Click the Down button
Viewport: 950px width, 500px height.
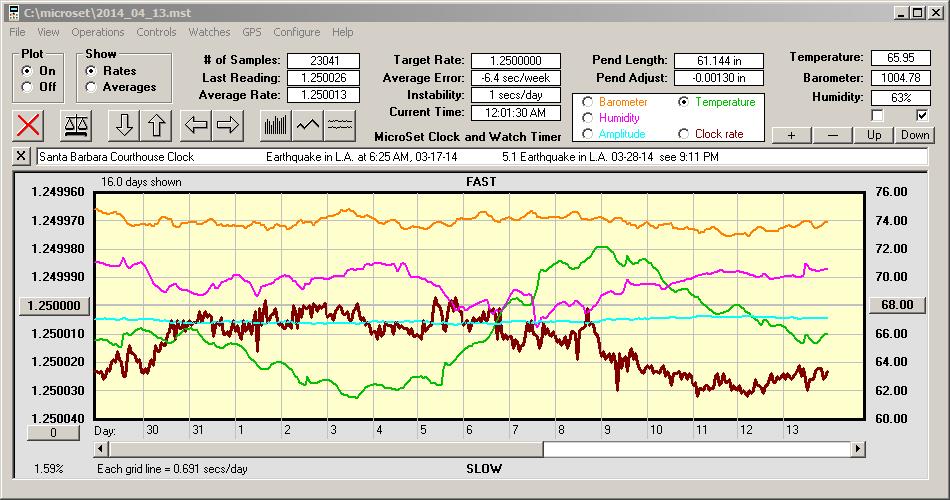coord(914,135)
